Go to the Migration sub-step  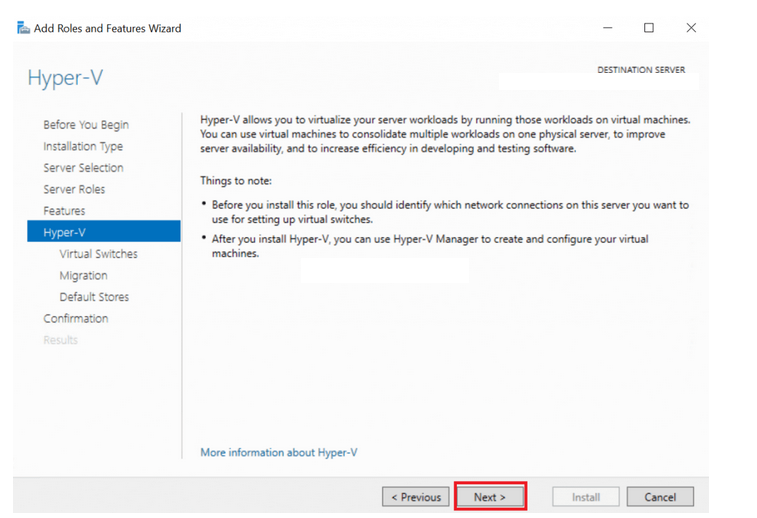point(84,276)
